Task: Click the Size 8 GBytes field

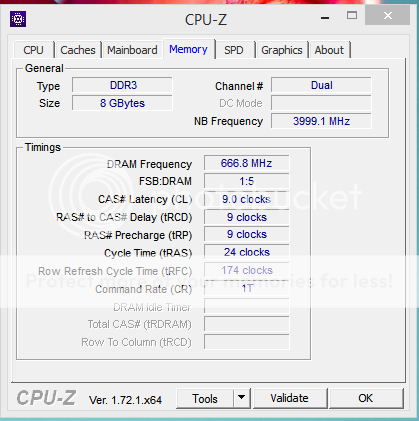Action: [x=122, y=103]
